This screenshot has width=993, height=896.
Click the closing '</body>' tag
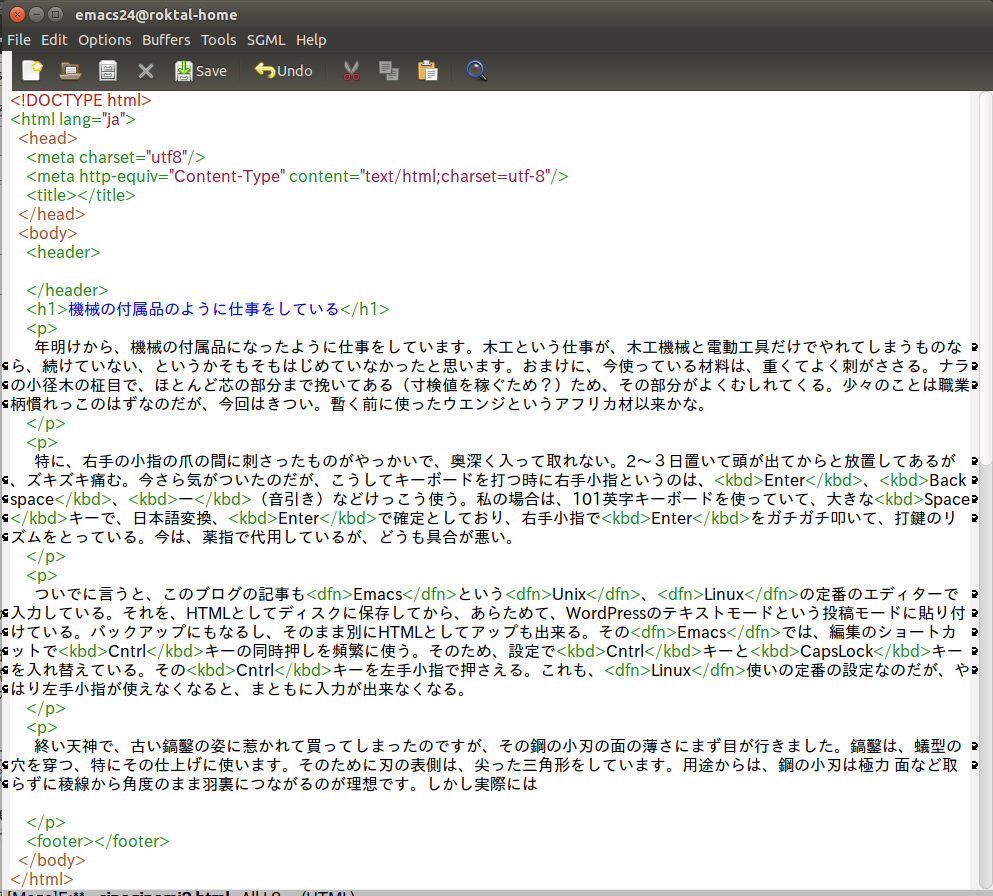pyautogui.click(x=52, y=860)
